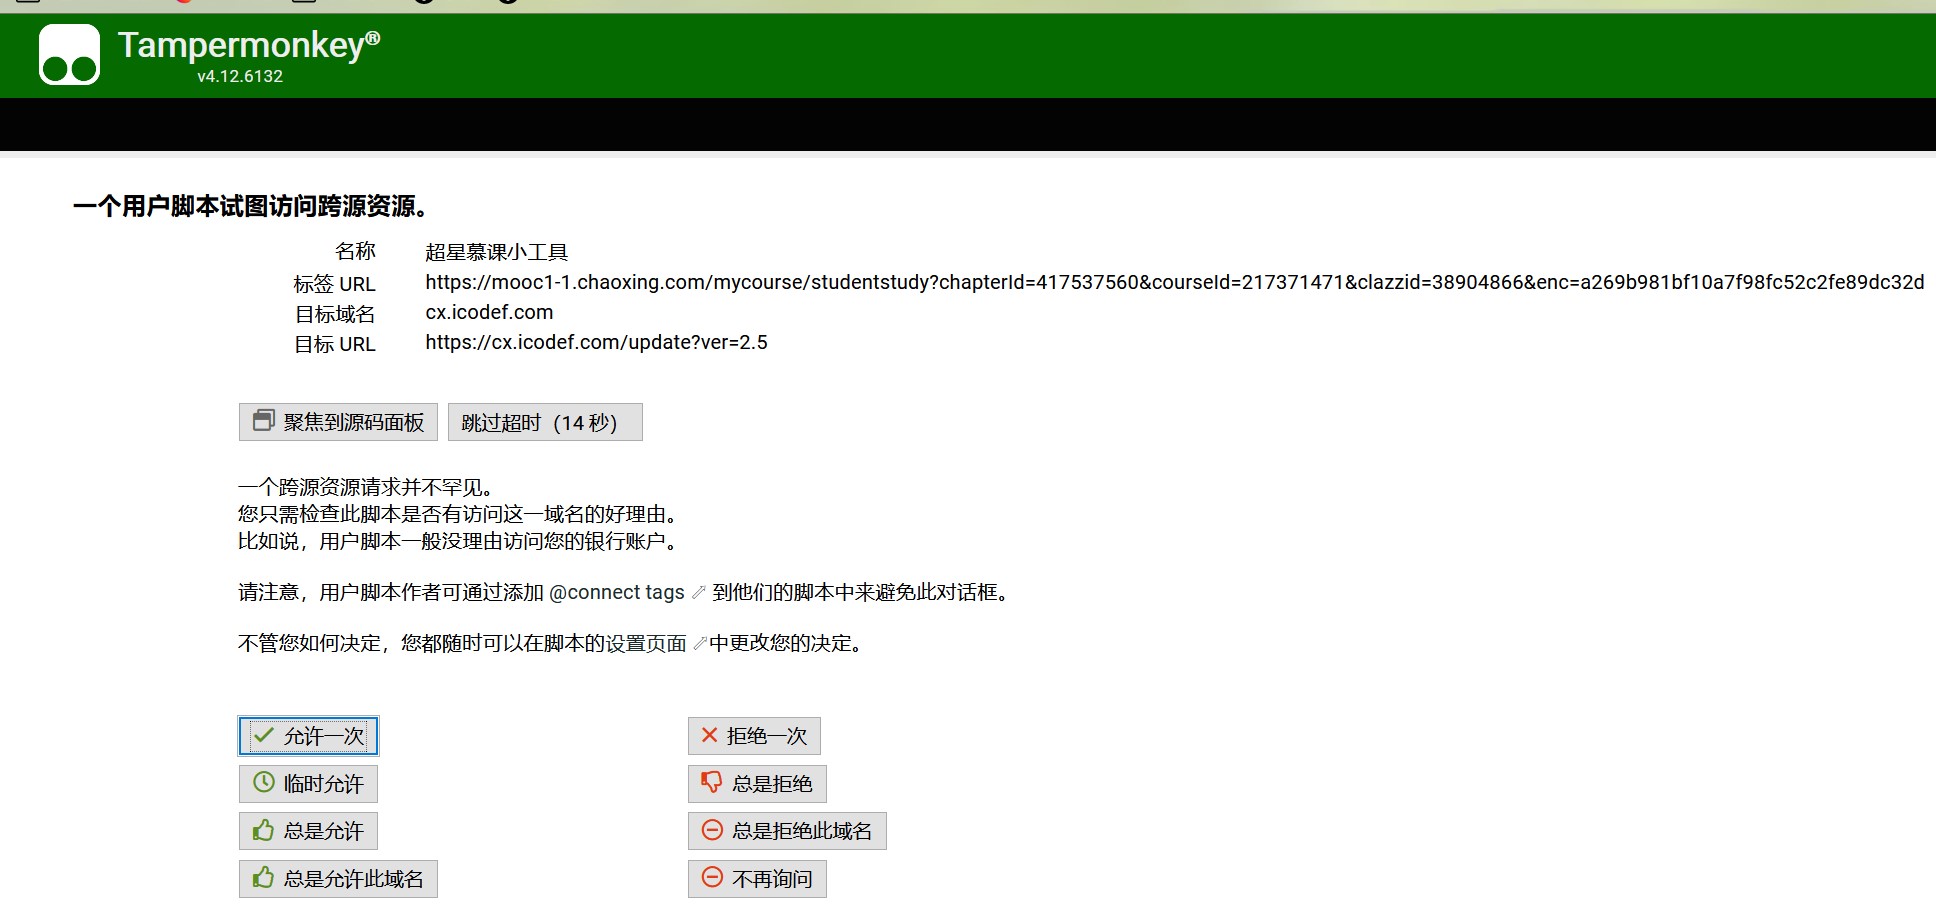The image size is (1936, 922).
Task: Click 总是拒绝此域名 (Always deny domain) button
Action: point(787,831)
